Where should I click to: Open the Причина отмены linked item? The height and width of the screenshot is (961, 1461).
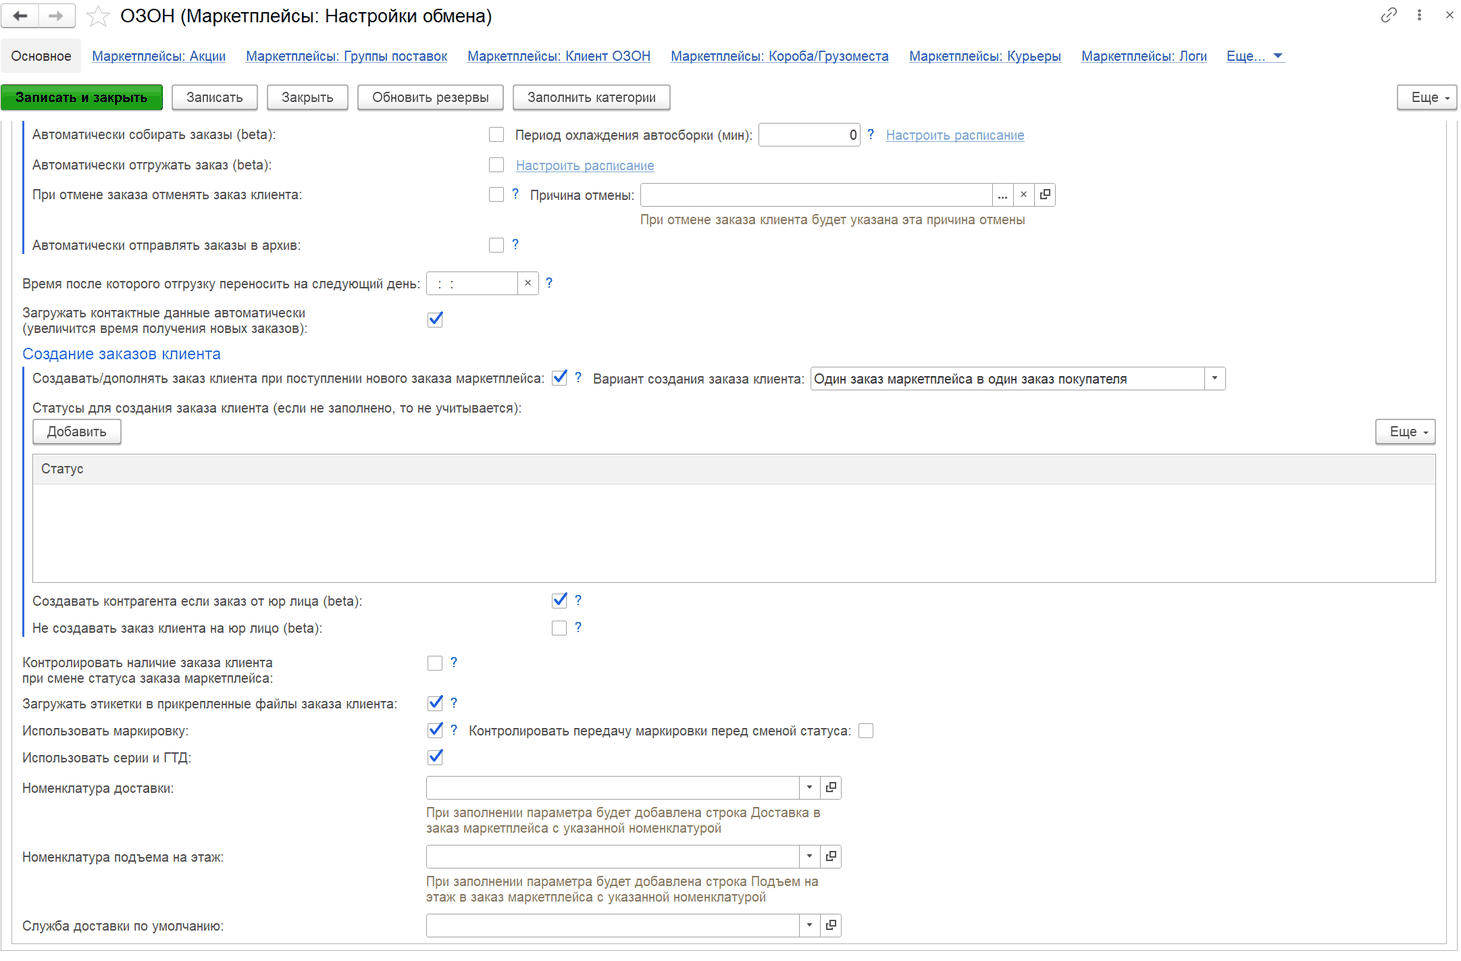click(x=1045, y=195)
